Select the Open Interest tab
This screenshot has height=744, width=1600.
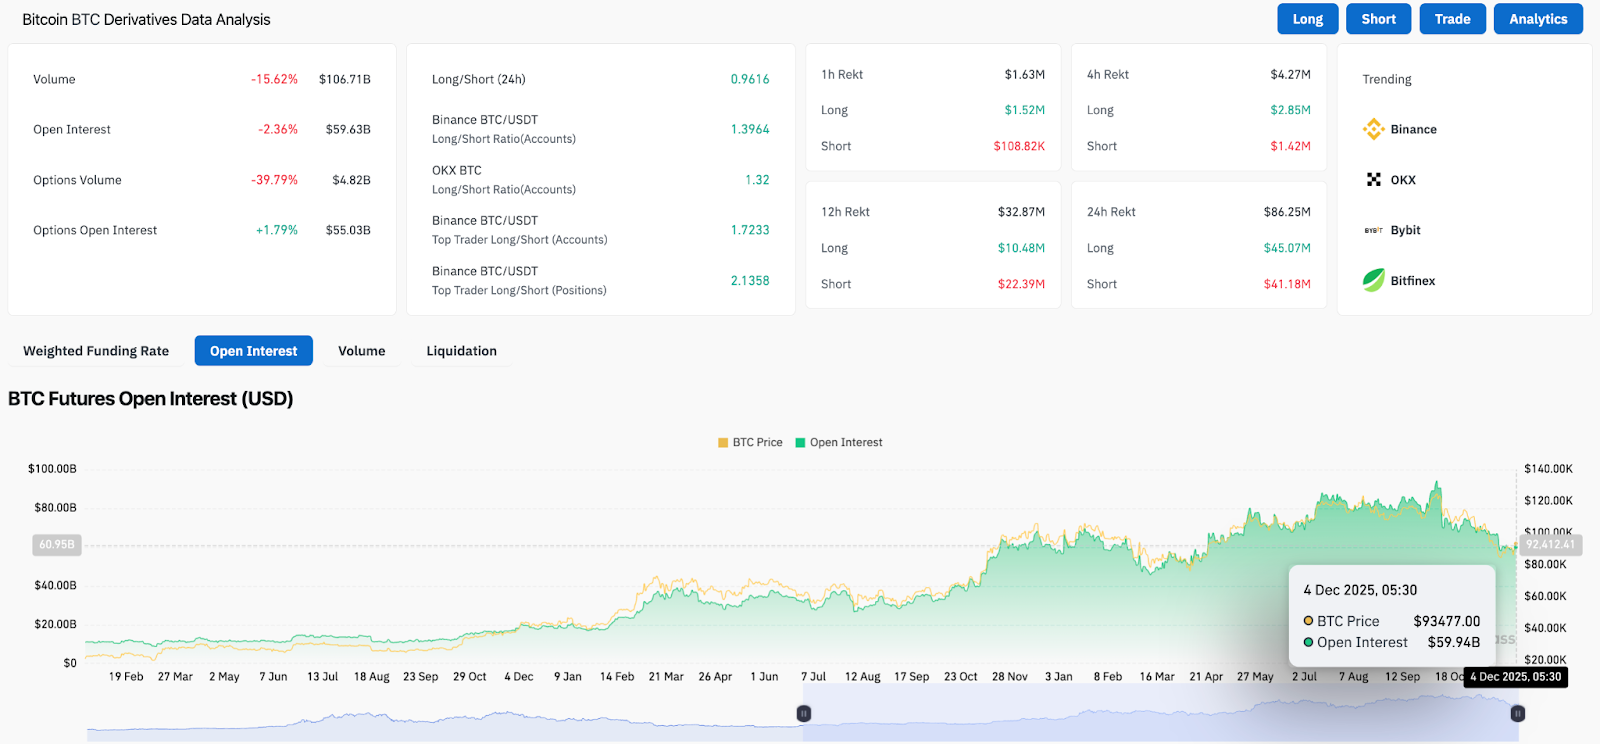pos(253,351)
